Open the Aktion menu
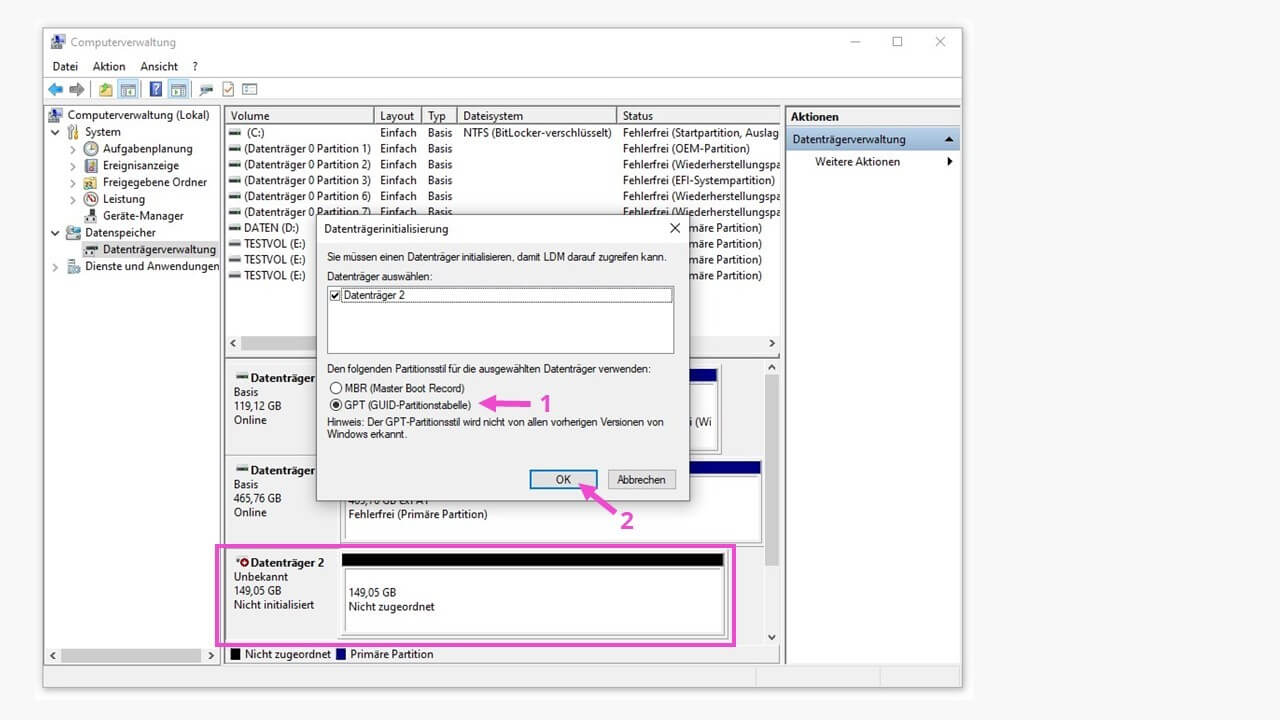Screen dimensions: 1280x720 coord(109,66)
